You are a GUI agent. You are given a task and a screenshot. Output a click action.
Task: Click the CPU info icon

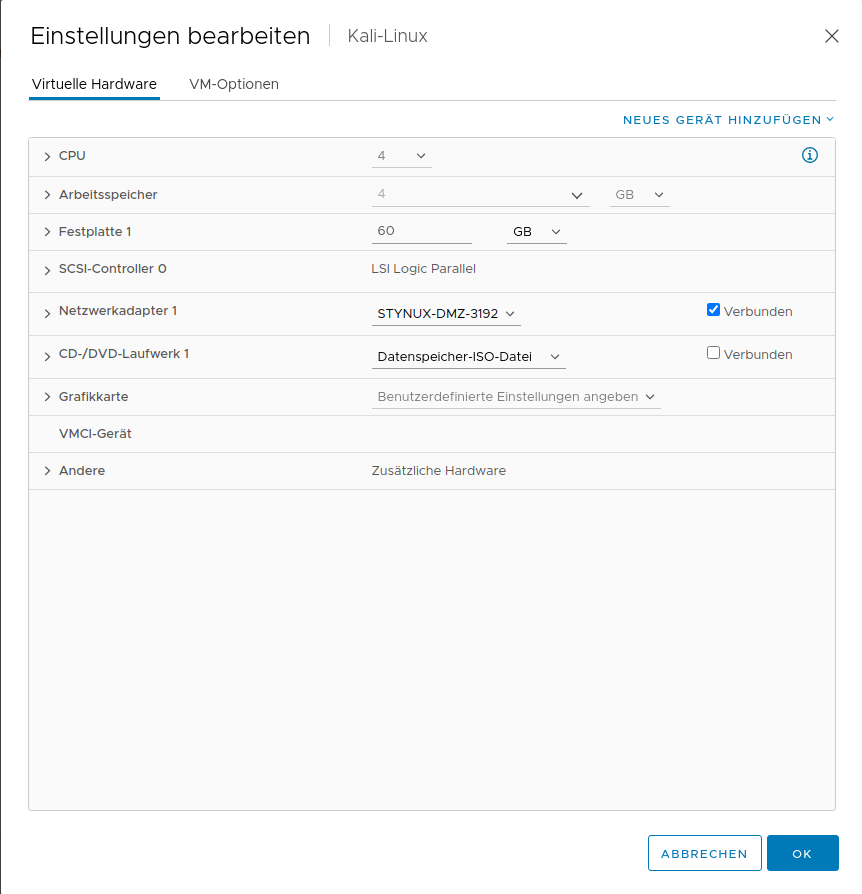(x=810, y=155)
